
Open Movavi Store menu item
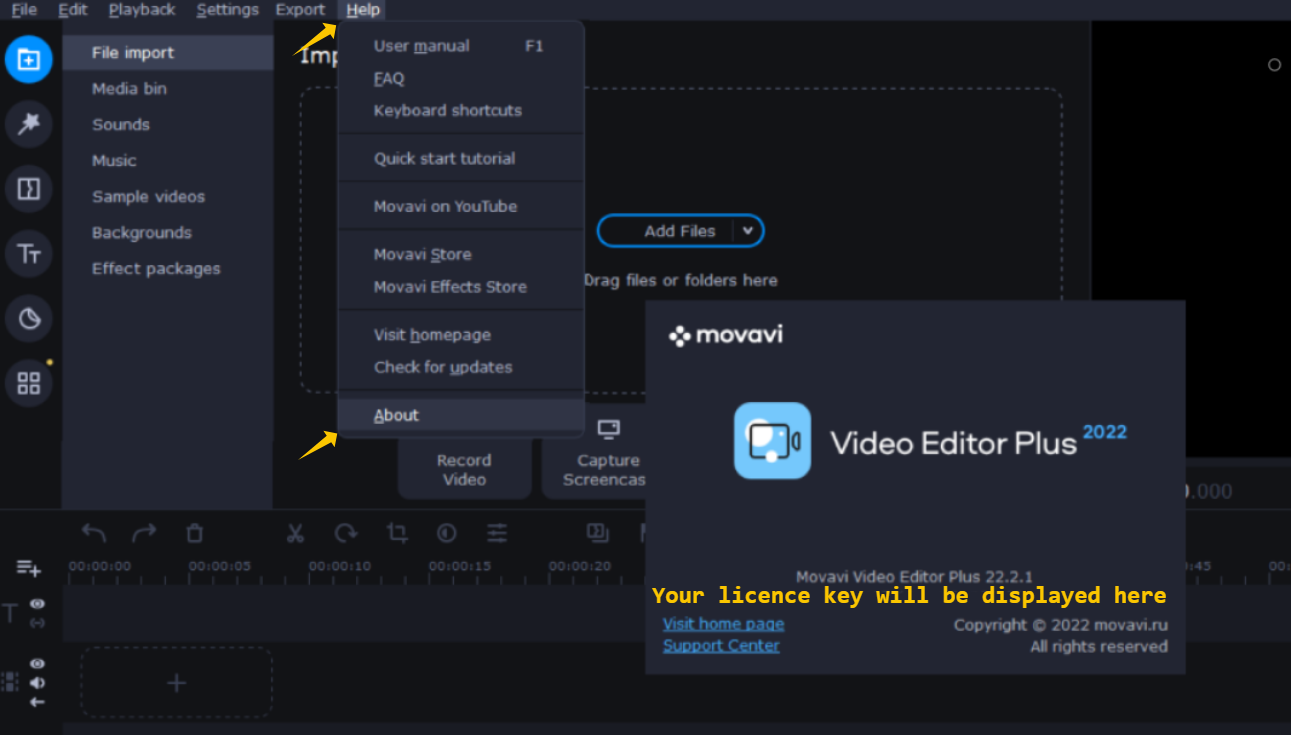pyautogui.click(x=461, y=254)
